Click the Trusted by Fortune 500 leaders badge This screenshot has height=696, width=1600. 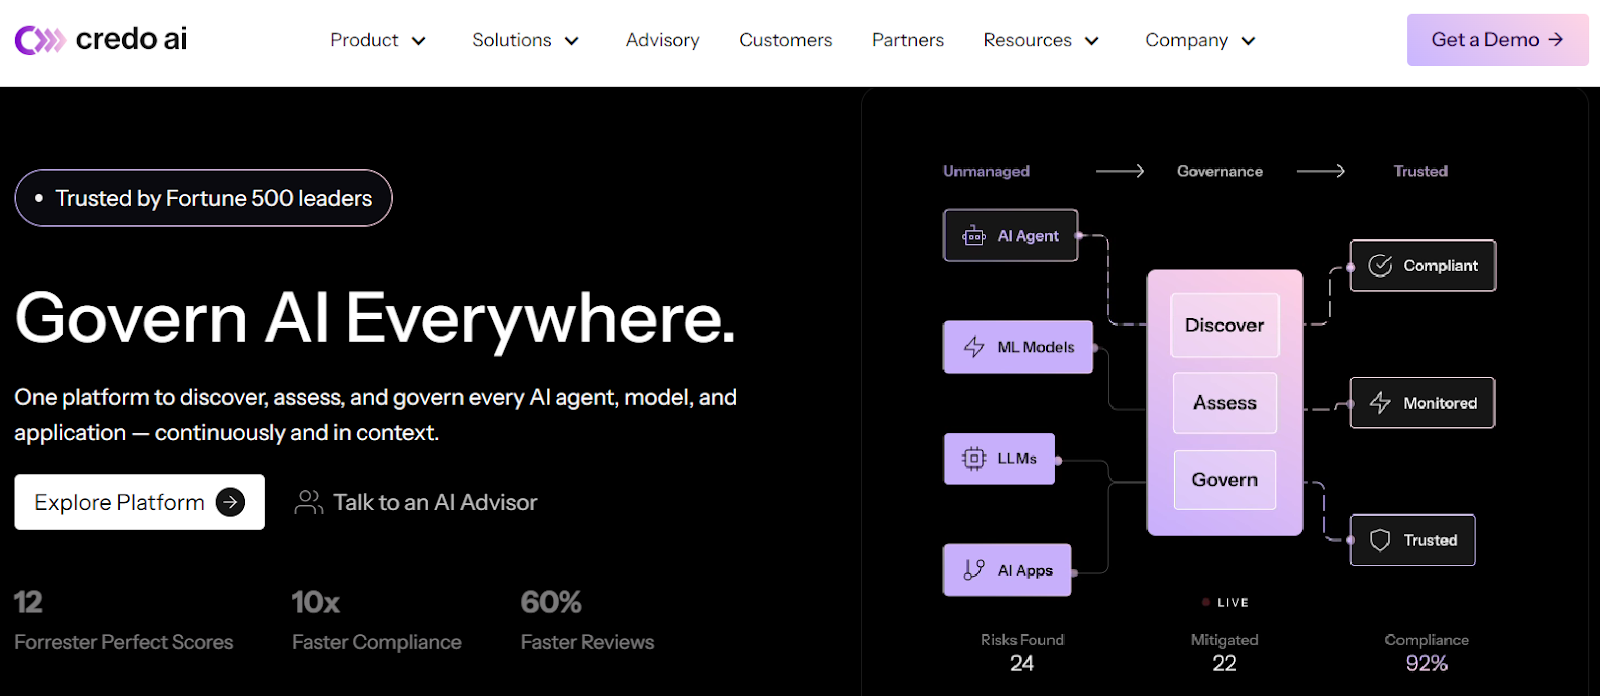[204, 198]
